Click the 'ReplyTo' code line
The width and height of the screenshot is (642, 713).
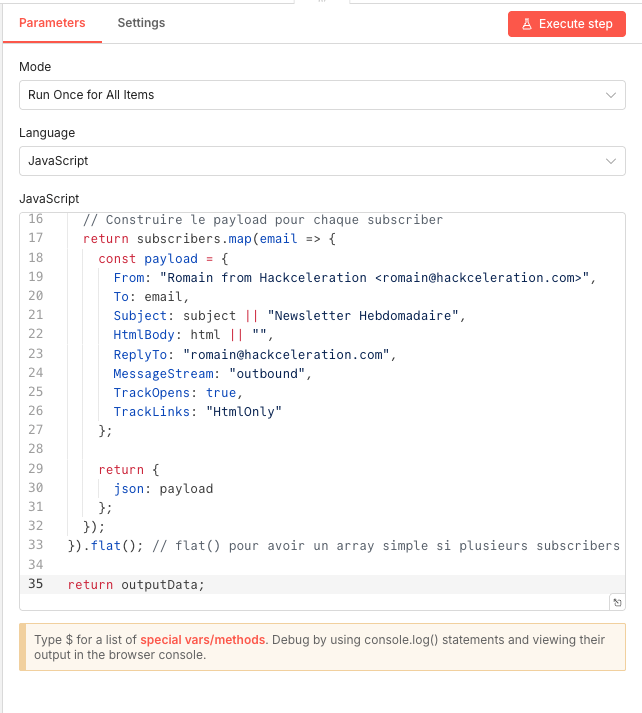tap(255, 354)
